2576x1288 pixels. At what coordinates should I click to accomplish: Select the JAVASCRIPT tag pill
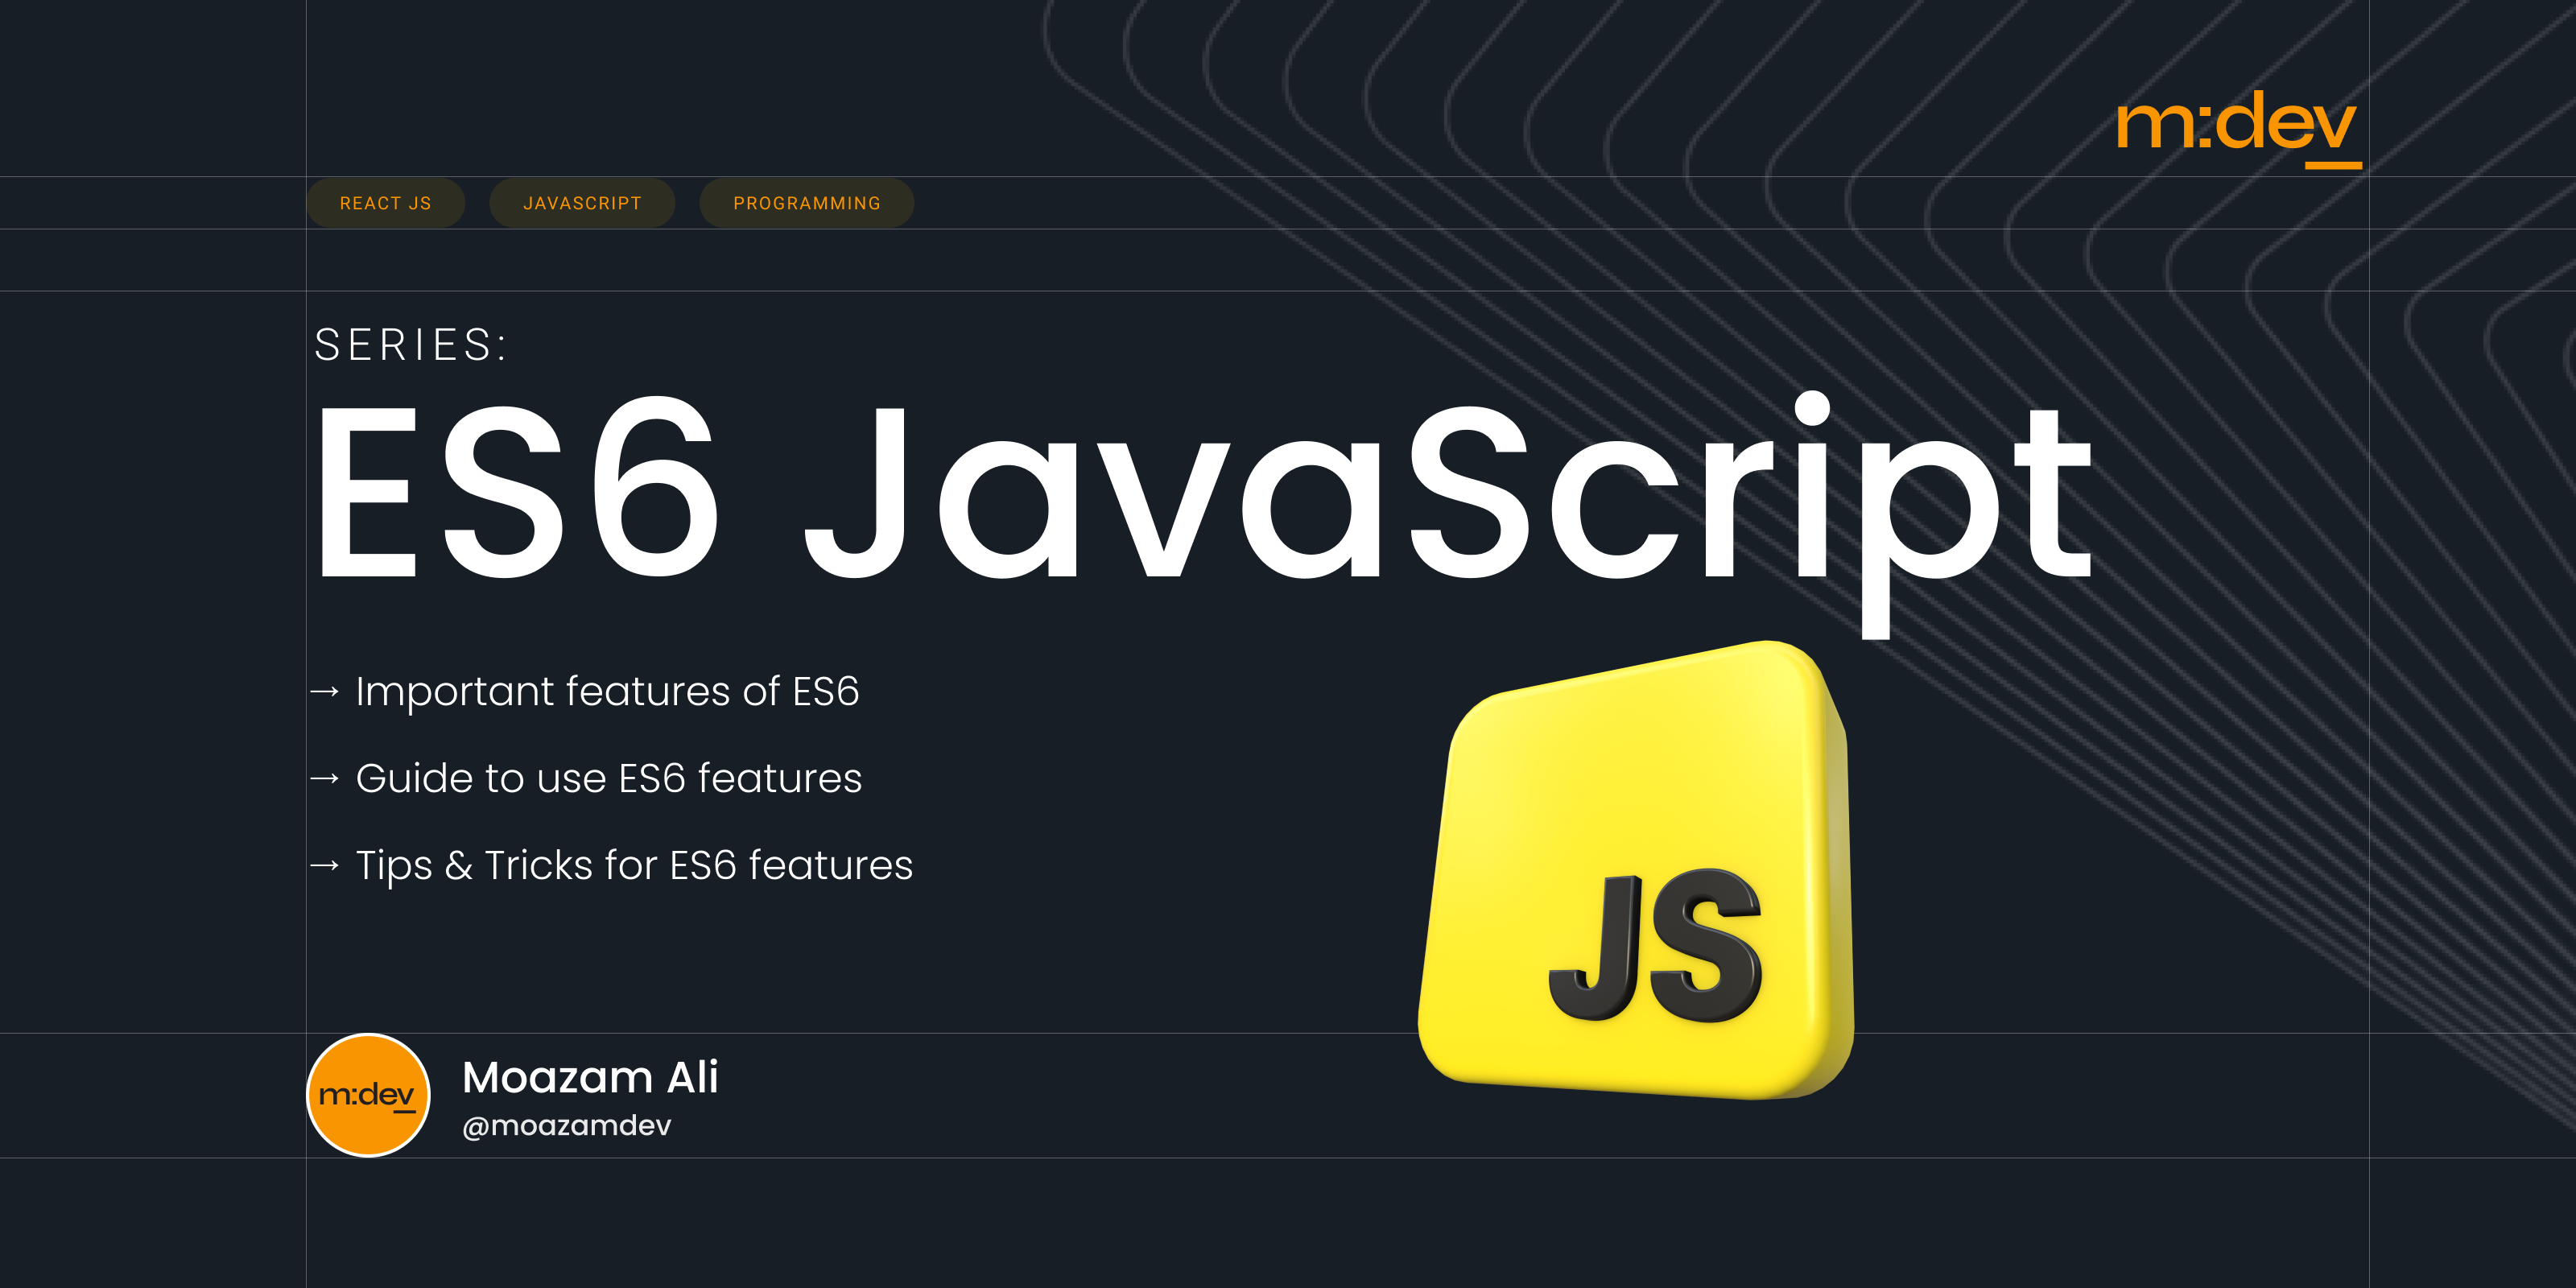pos(582,203)
